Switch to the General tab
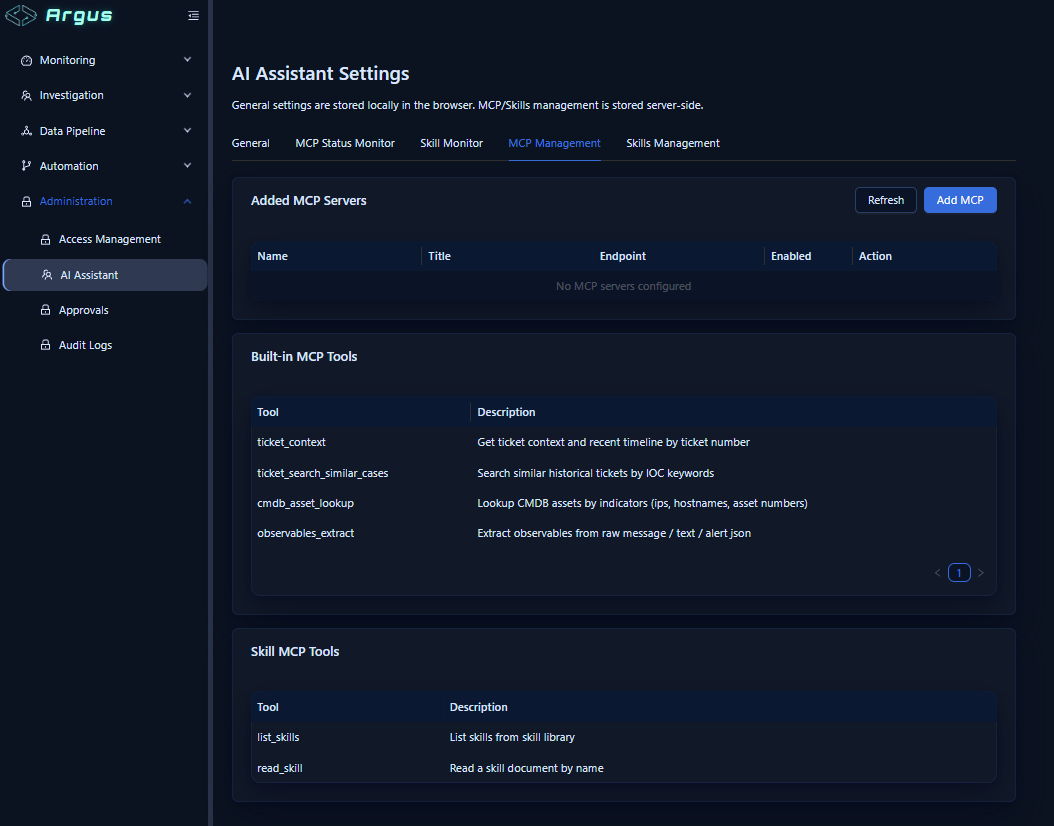This screenshot has width=1054, height=826. coord(251,143)
